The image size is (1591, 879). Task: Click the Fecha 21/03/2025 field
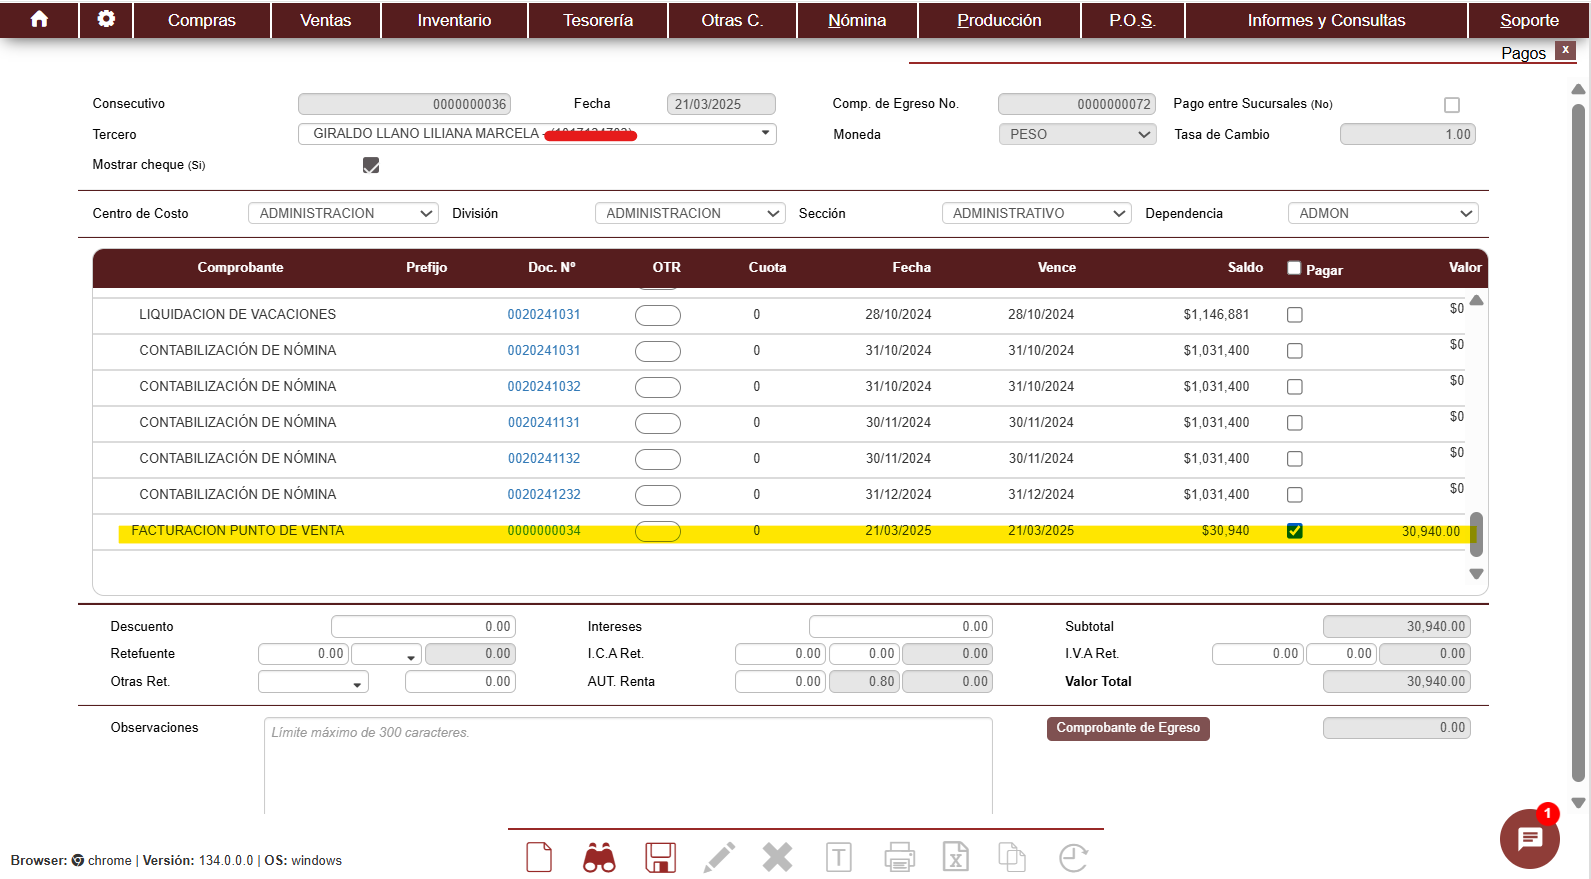coord(721,104)
